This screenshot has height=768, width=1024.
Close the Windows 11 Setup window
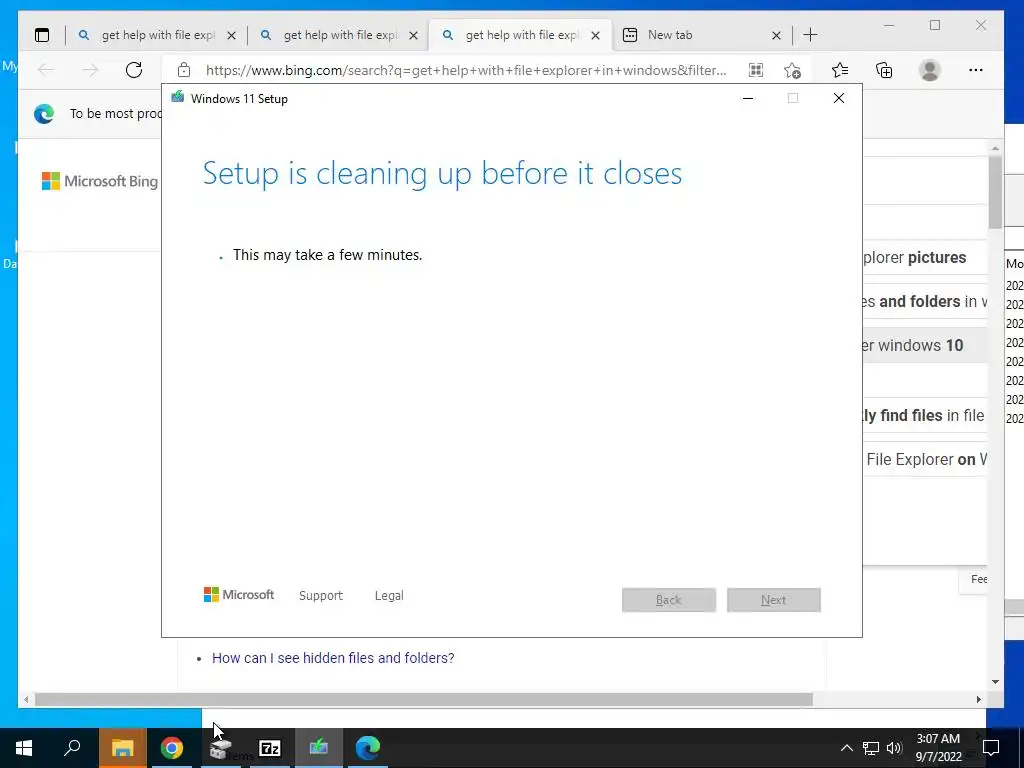click(839, 99)
